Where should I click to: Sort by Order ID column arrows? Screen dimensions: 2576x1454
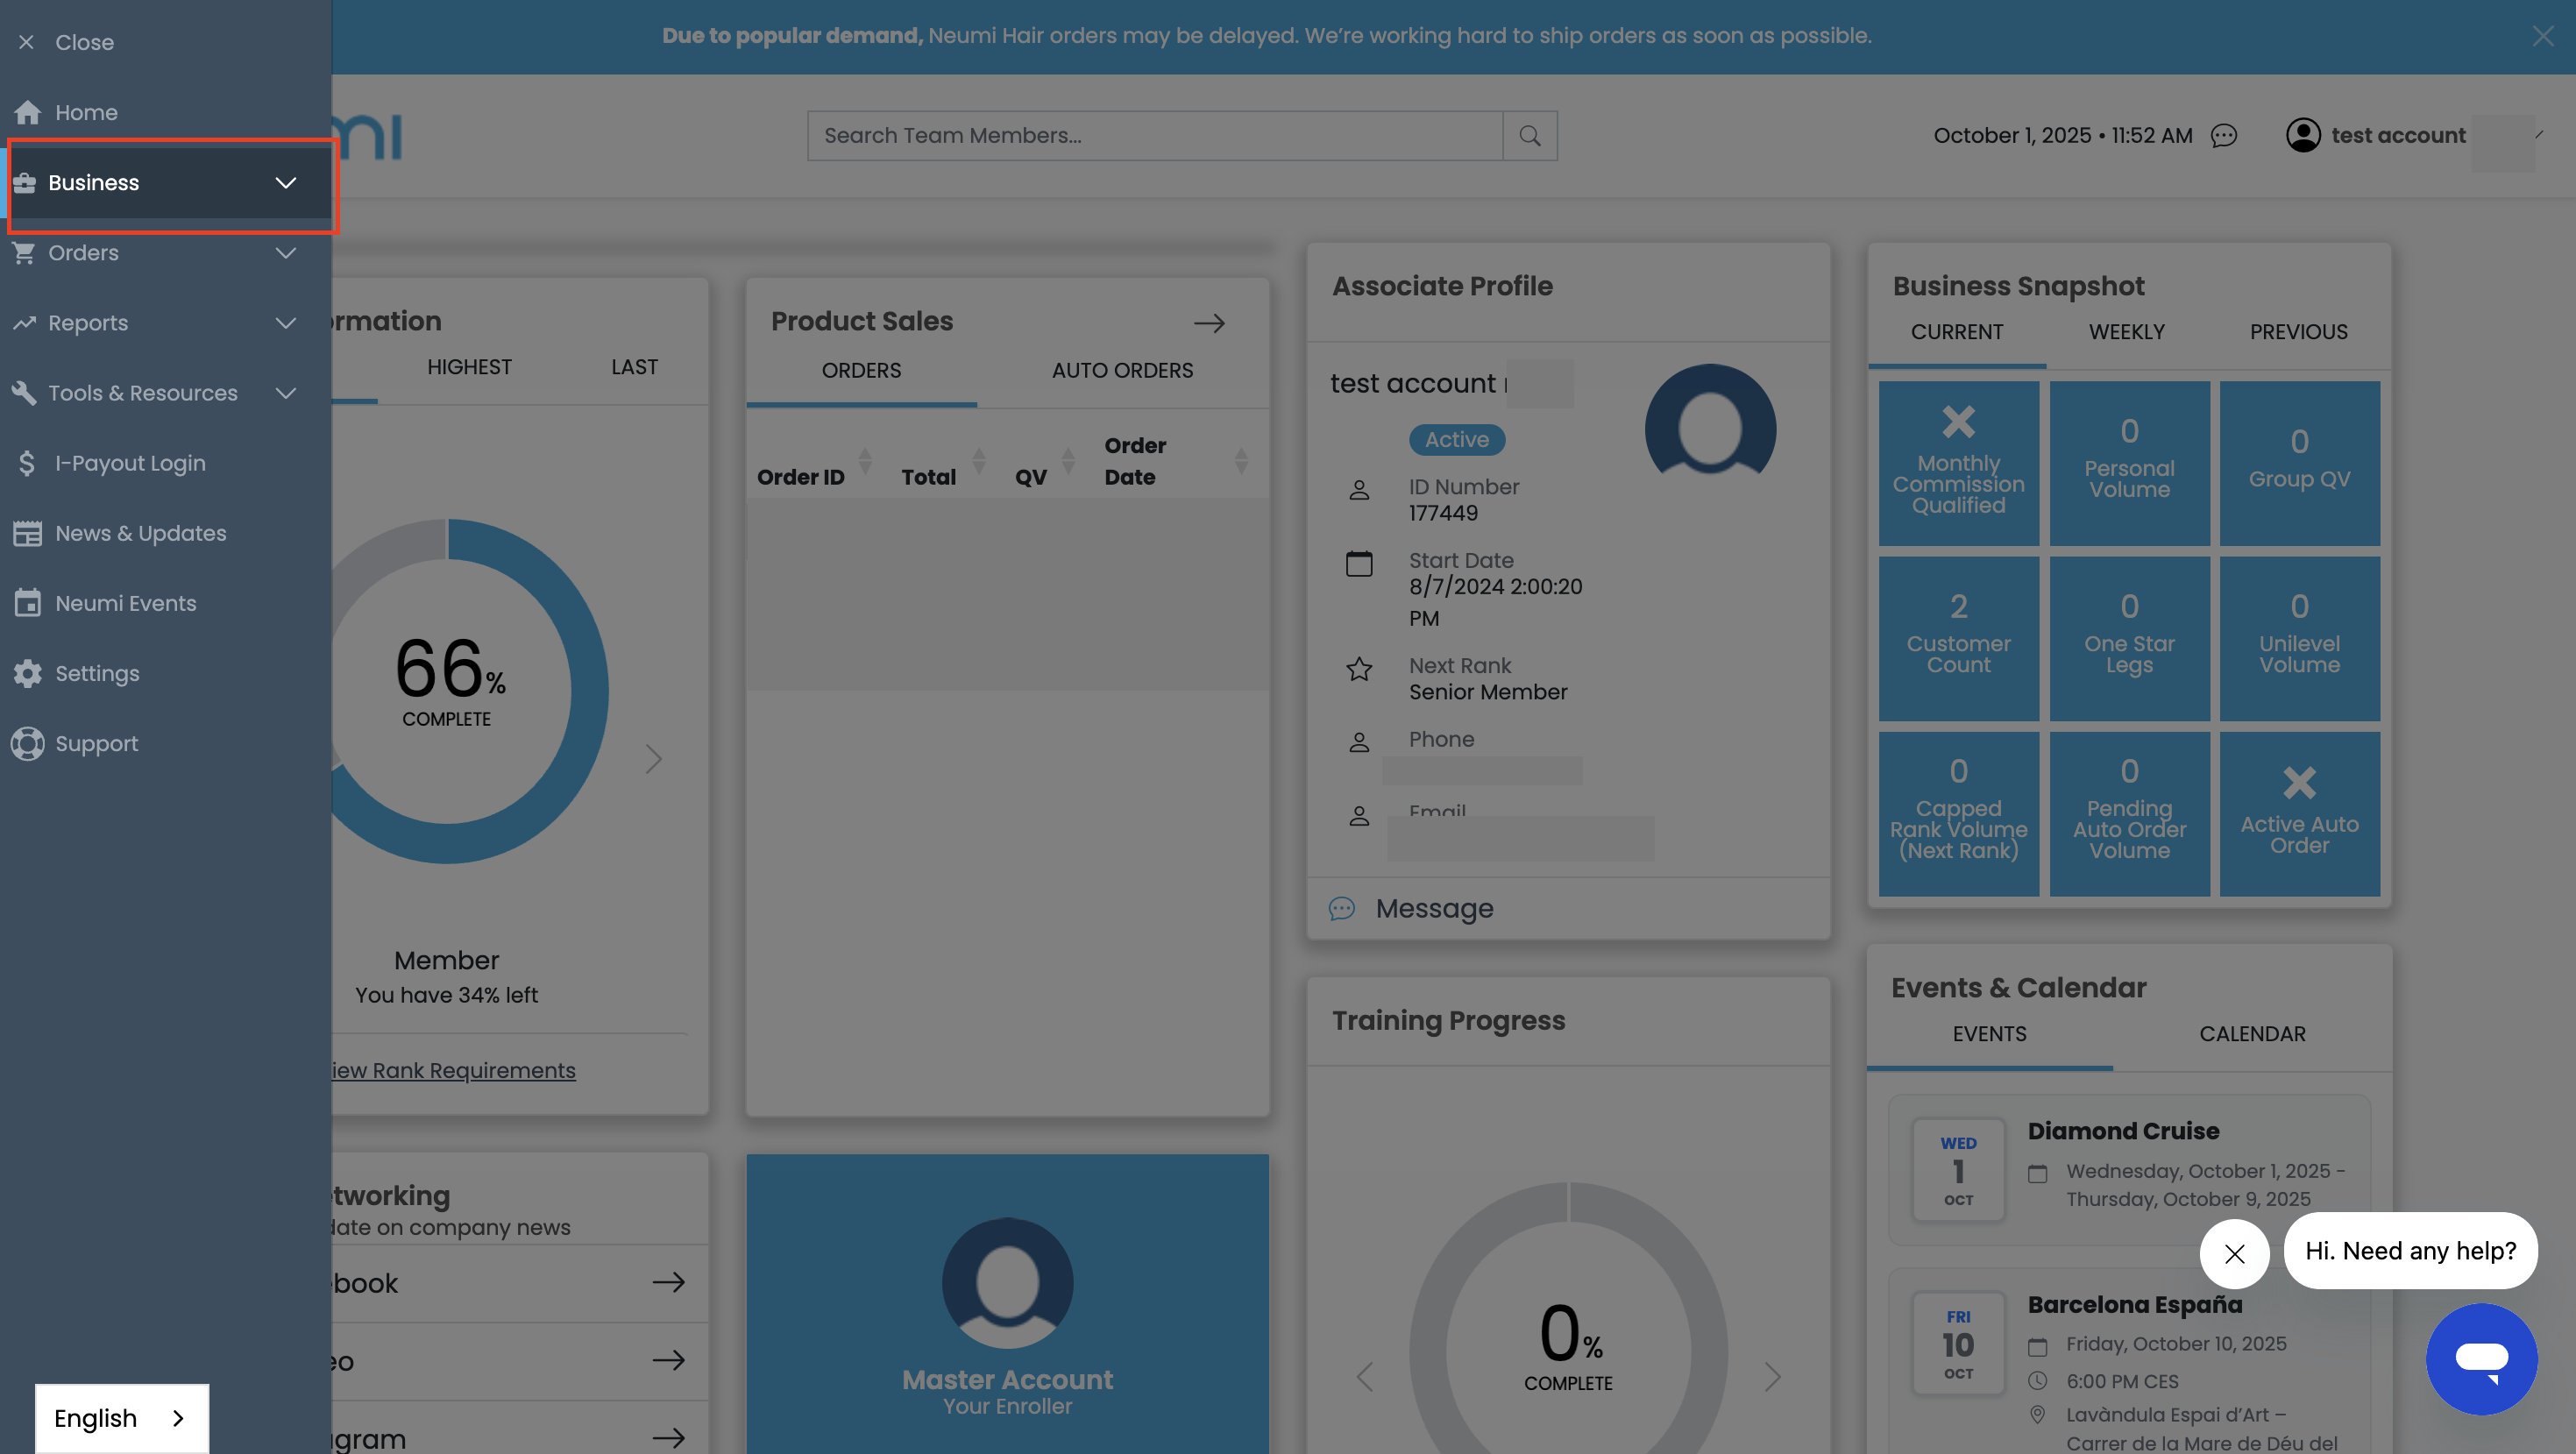pos(865,461)
